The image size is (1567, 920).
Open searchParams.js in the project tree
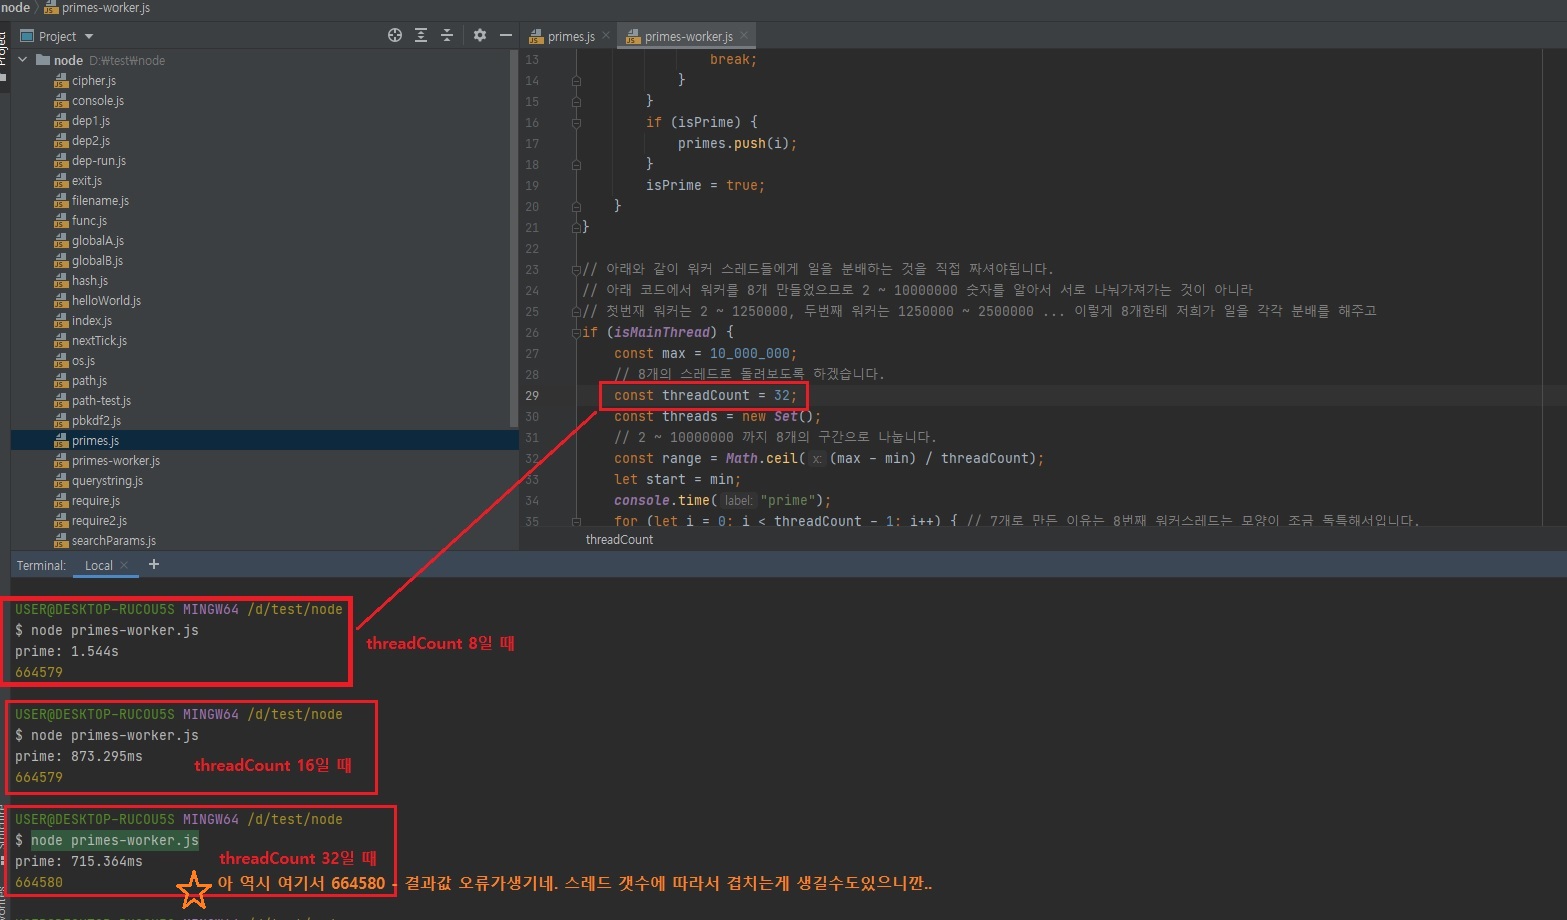(x=114, y=540)
